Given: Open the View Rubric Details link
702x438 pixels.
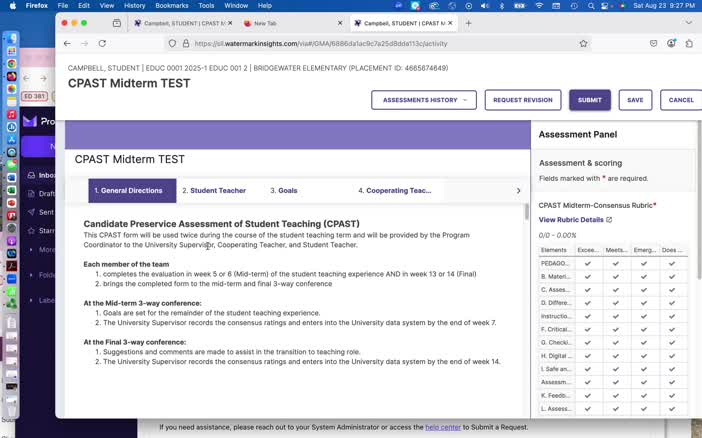Looking at the screenshot, I should click(x=571, y=220).
